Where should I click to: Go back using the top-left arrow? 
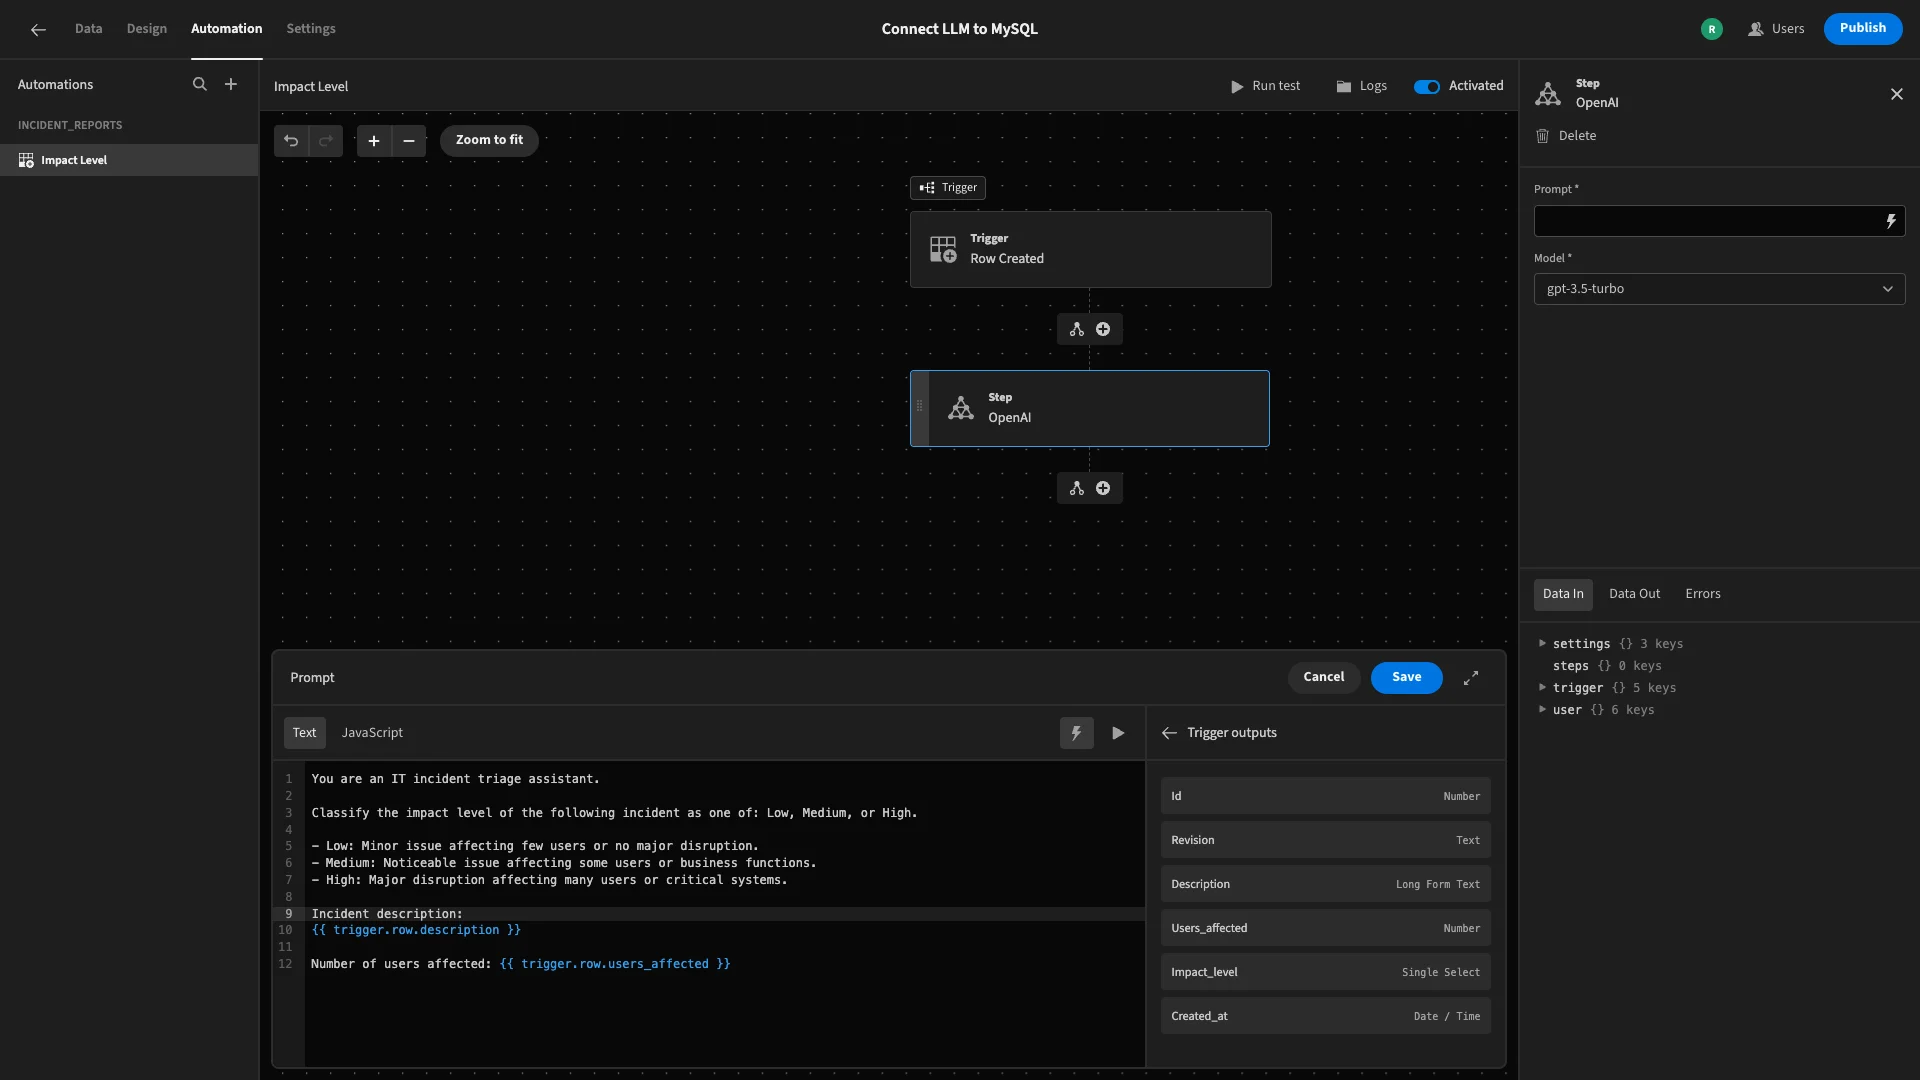[38, 29]
